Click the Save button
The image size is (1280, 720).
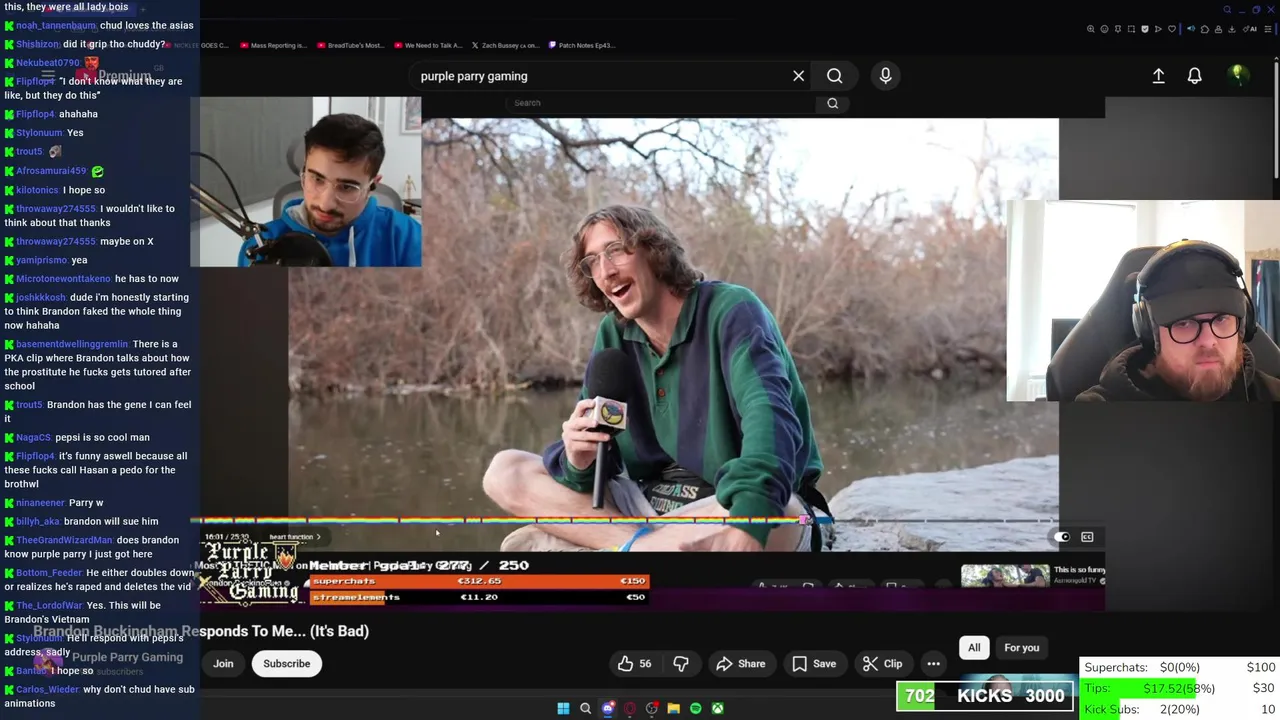[x=814, y=664]
